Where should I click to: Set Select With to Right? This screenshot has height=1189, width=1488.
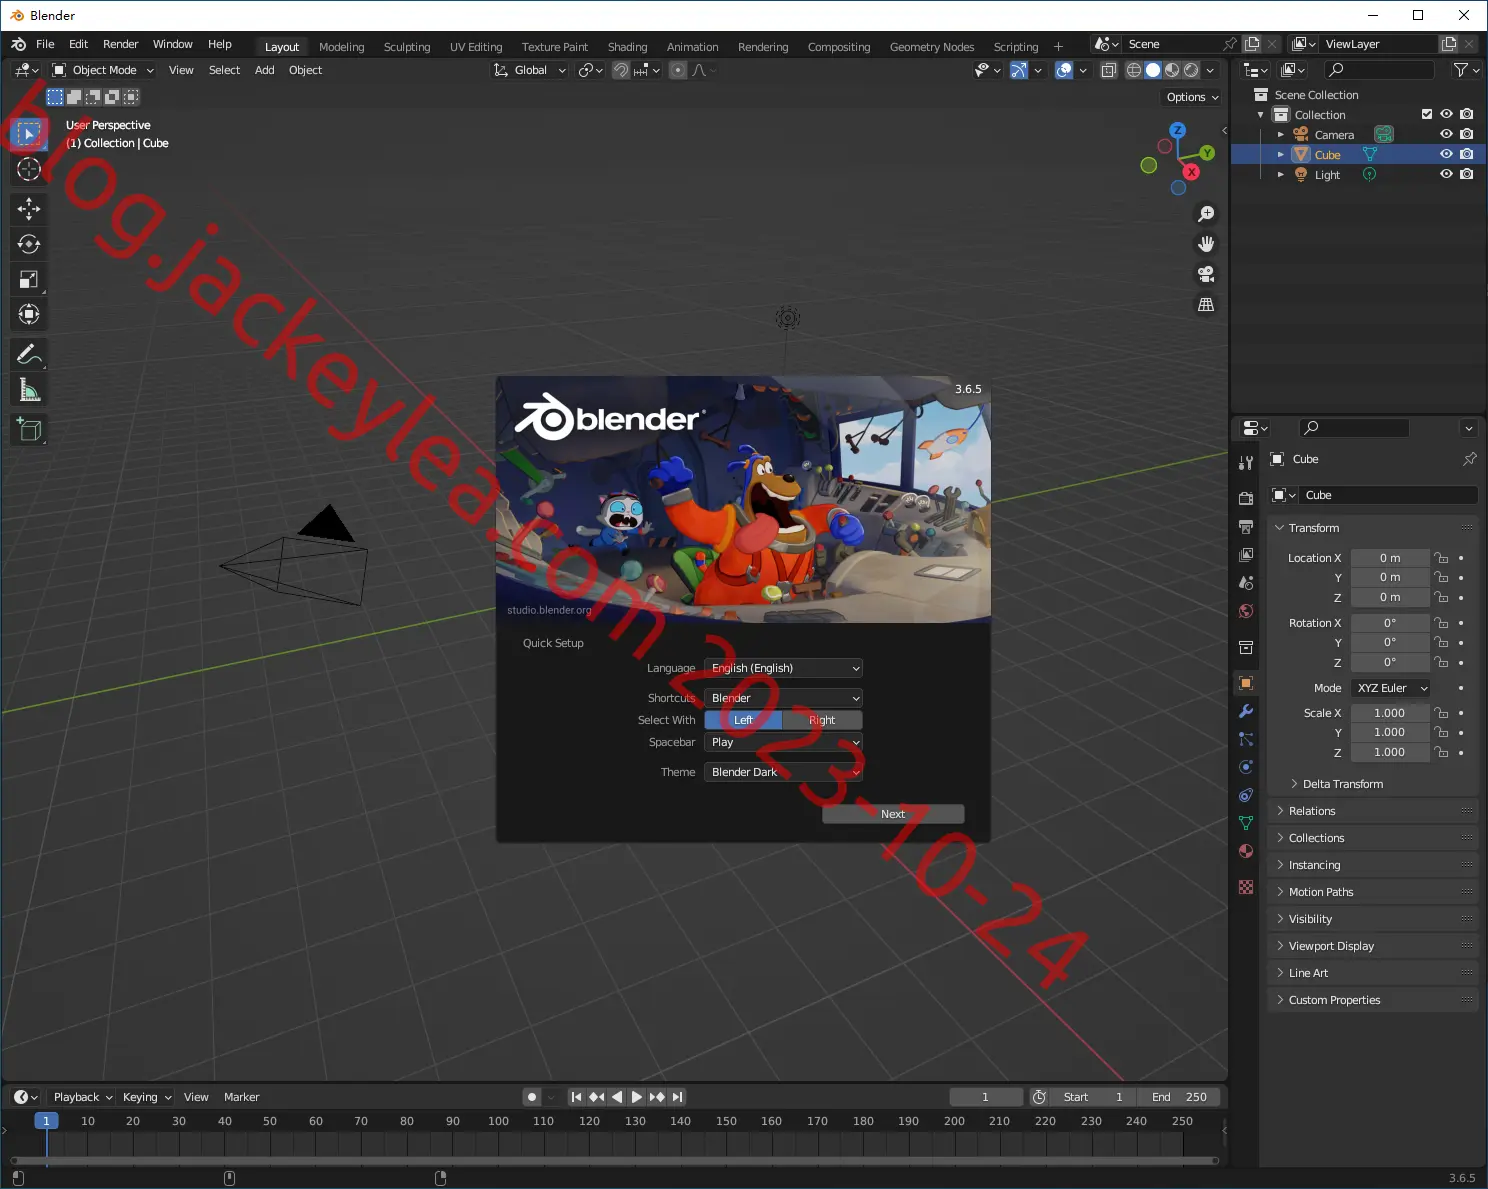[x=822, y=720]
